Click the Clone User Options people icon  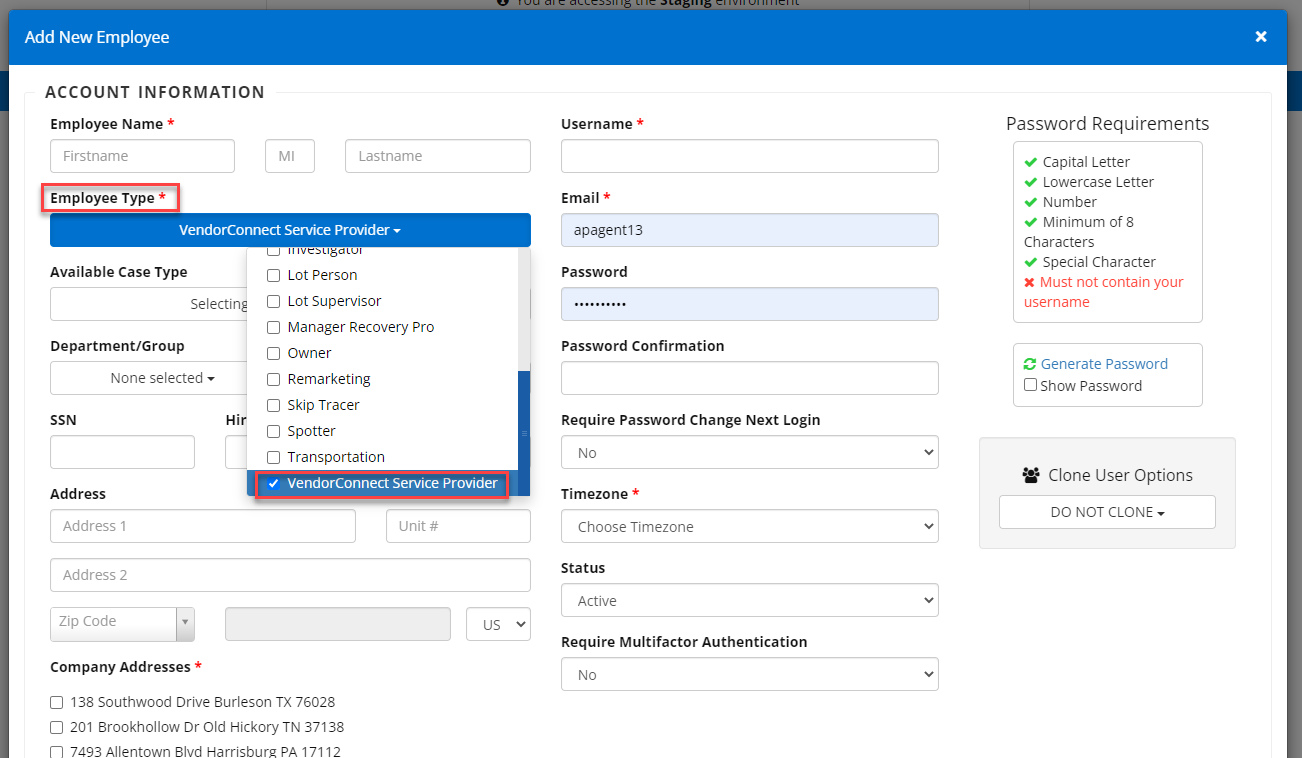(1031, 476)
